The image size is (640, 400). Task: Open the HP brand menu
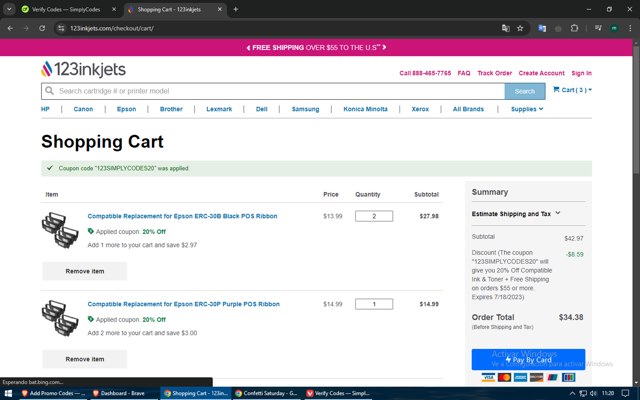coord(45,109)
